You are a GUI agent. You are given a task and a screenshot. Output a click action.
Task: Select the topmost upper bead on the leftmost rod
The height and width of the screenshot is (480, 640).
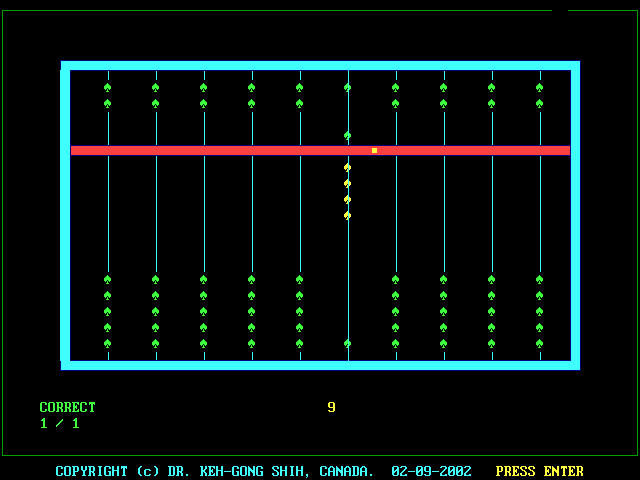107,87
